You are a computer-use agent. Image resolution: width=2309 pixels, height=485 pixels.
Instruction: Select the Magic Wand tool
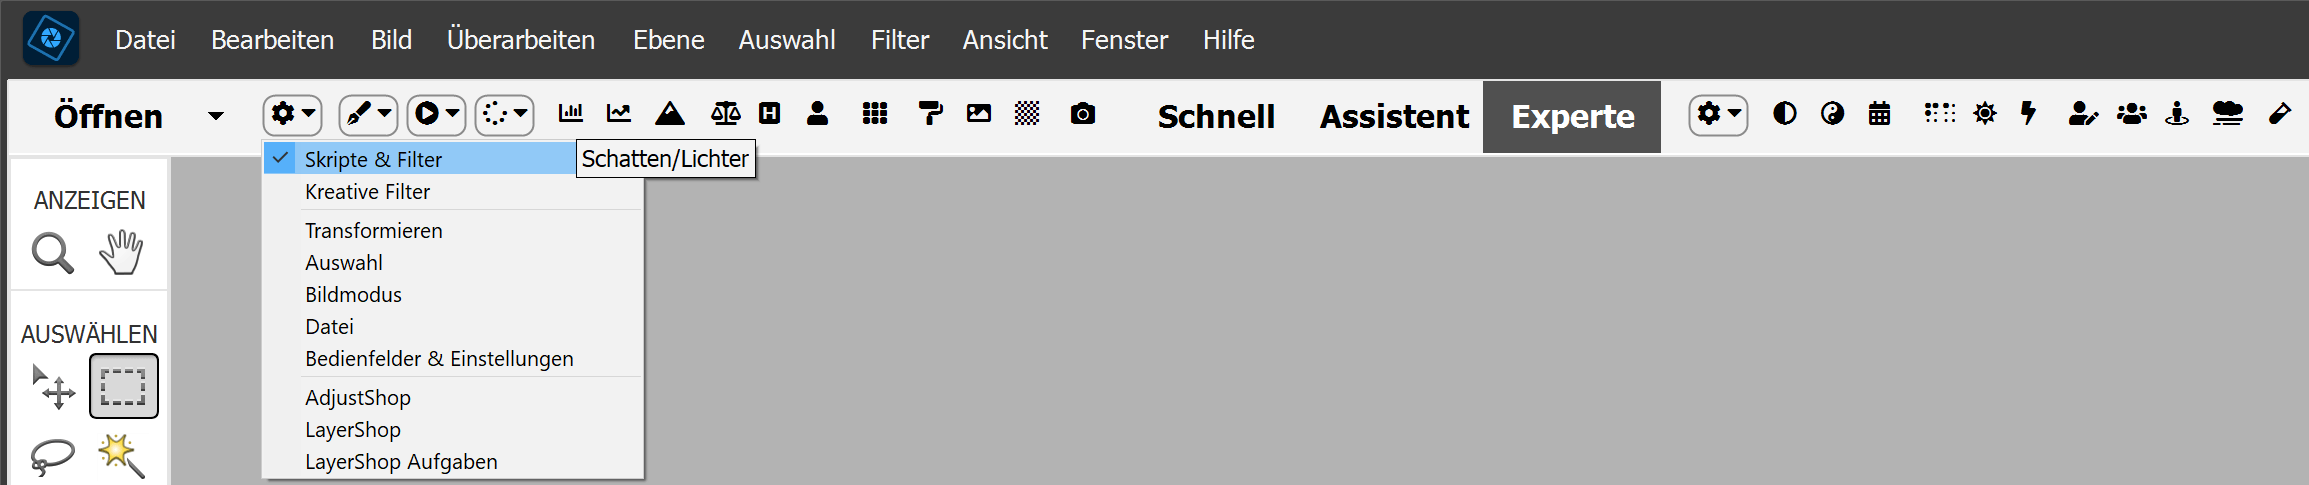point(121,455)
